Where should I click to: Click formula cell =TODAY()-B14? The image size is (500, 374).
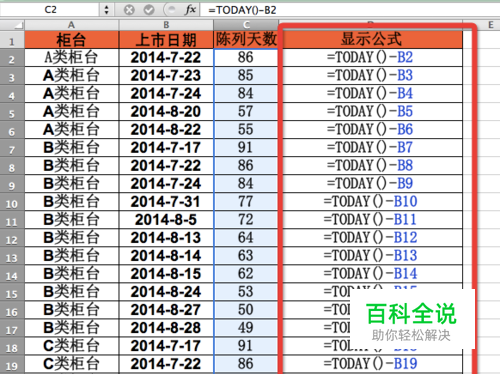tap(371, 274)
